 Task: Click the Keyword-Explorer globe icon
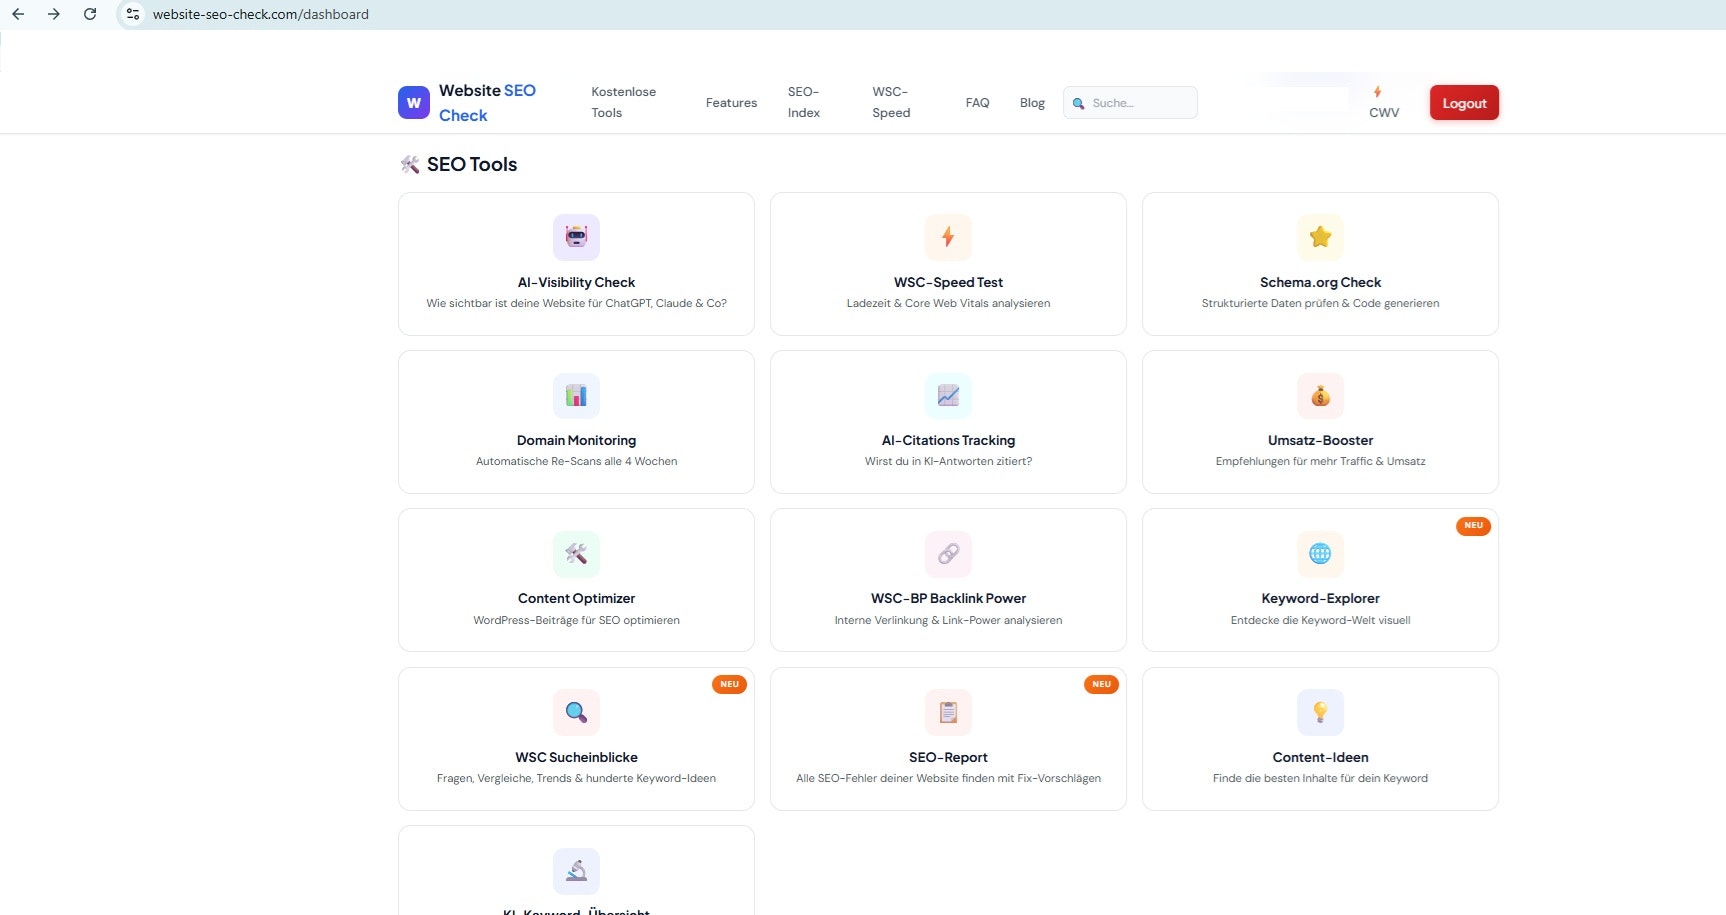(x=1320, y=554)
